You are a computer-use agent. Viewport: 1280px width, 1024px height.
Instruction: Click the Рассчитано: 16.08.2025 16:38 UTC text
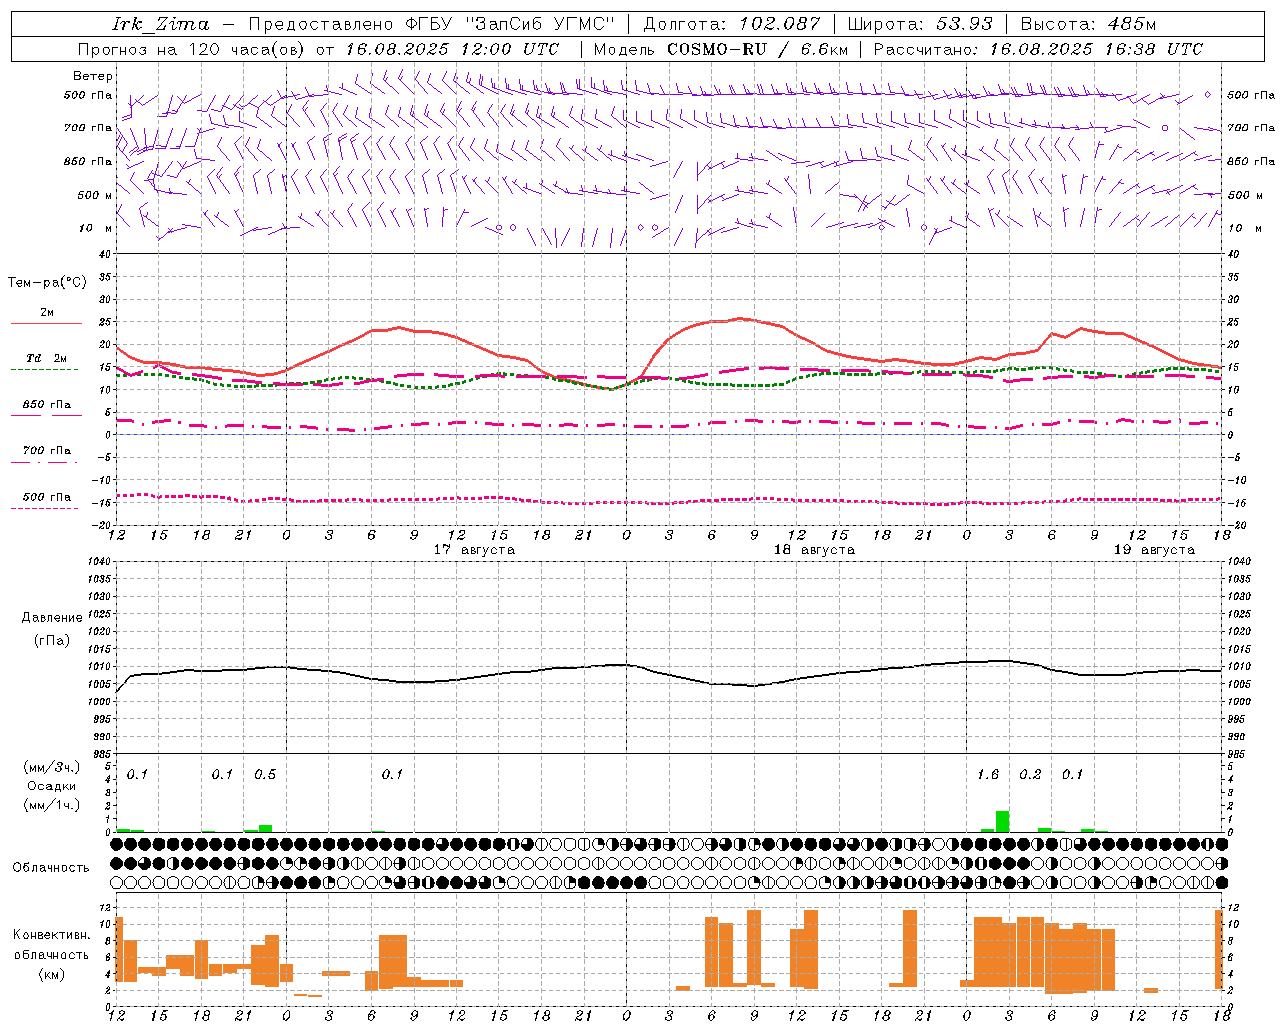[1038, 49]
